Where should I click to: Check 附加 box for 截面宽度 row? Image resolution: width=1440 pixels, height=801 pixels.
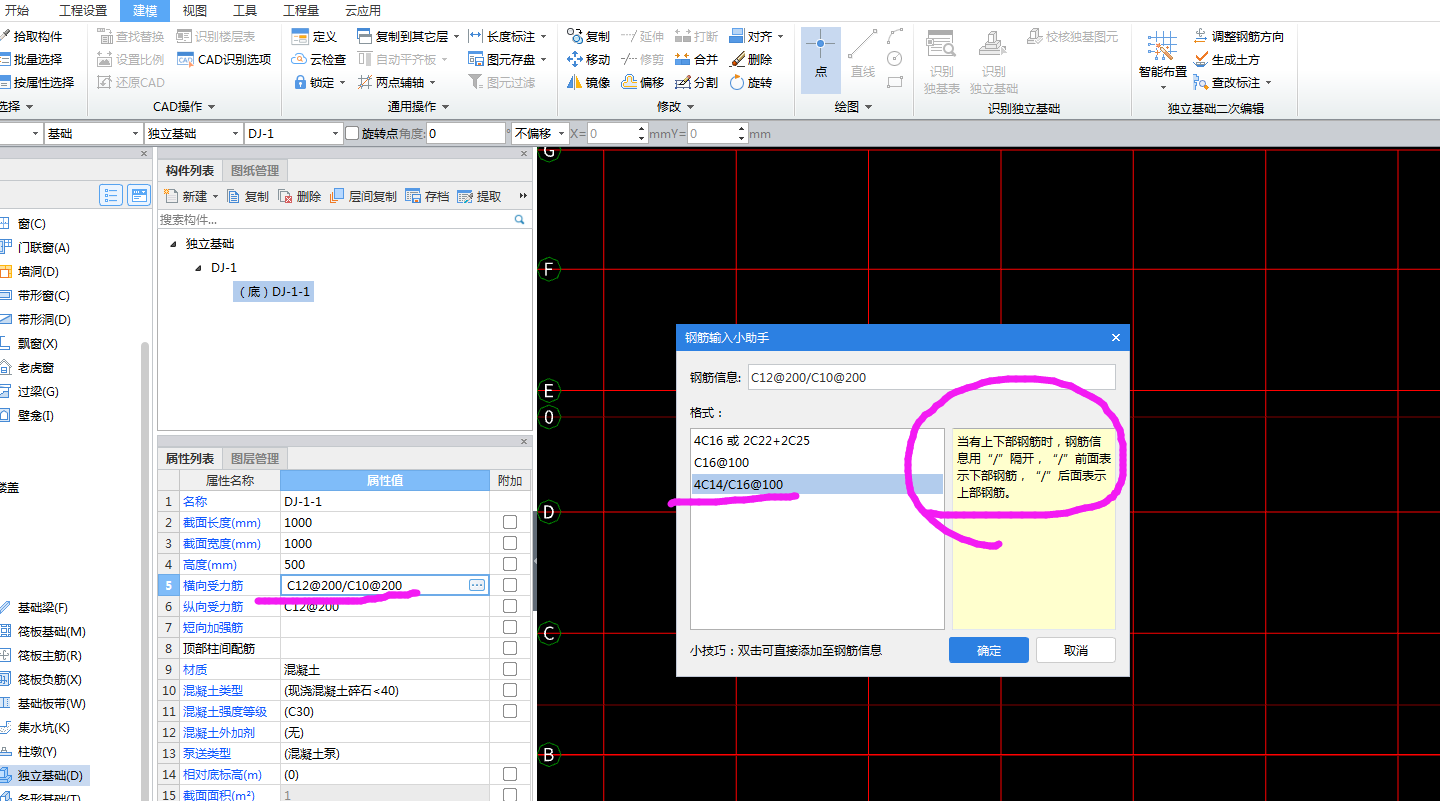coord(510,543)
